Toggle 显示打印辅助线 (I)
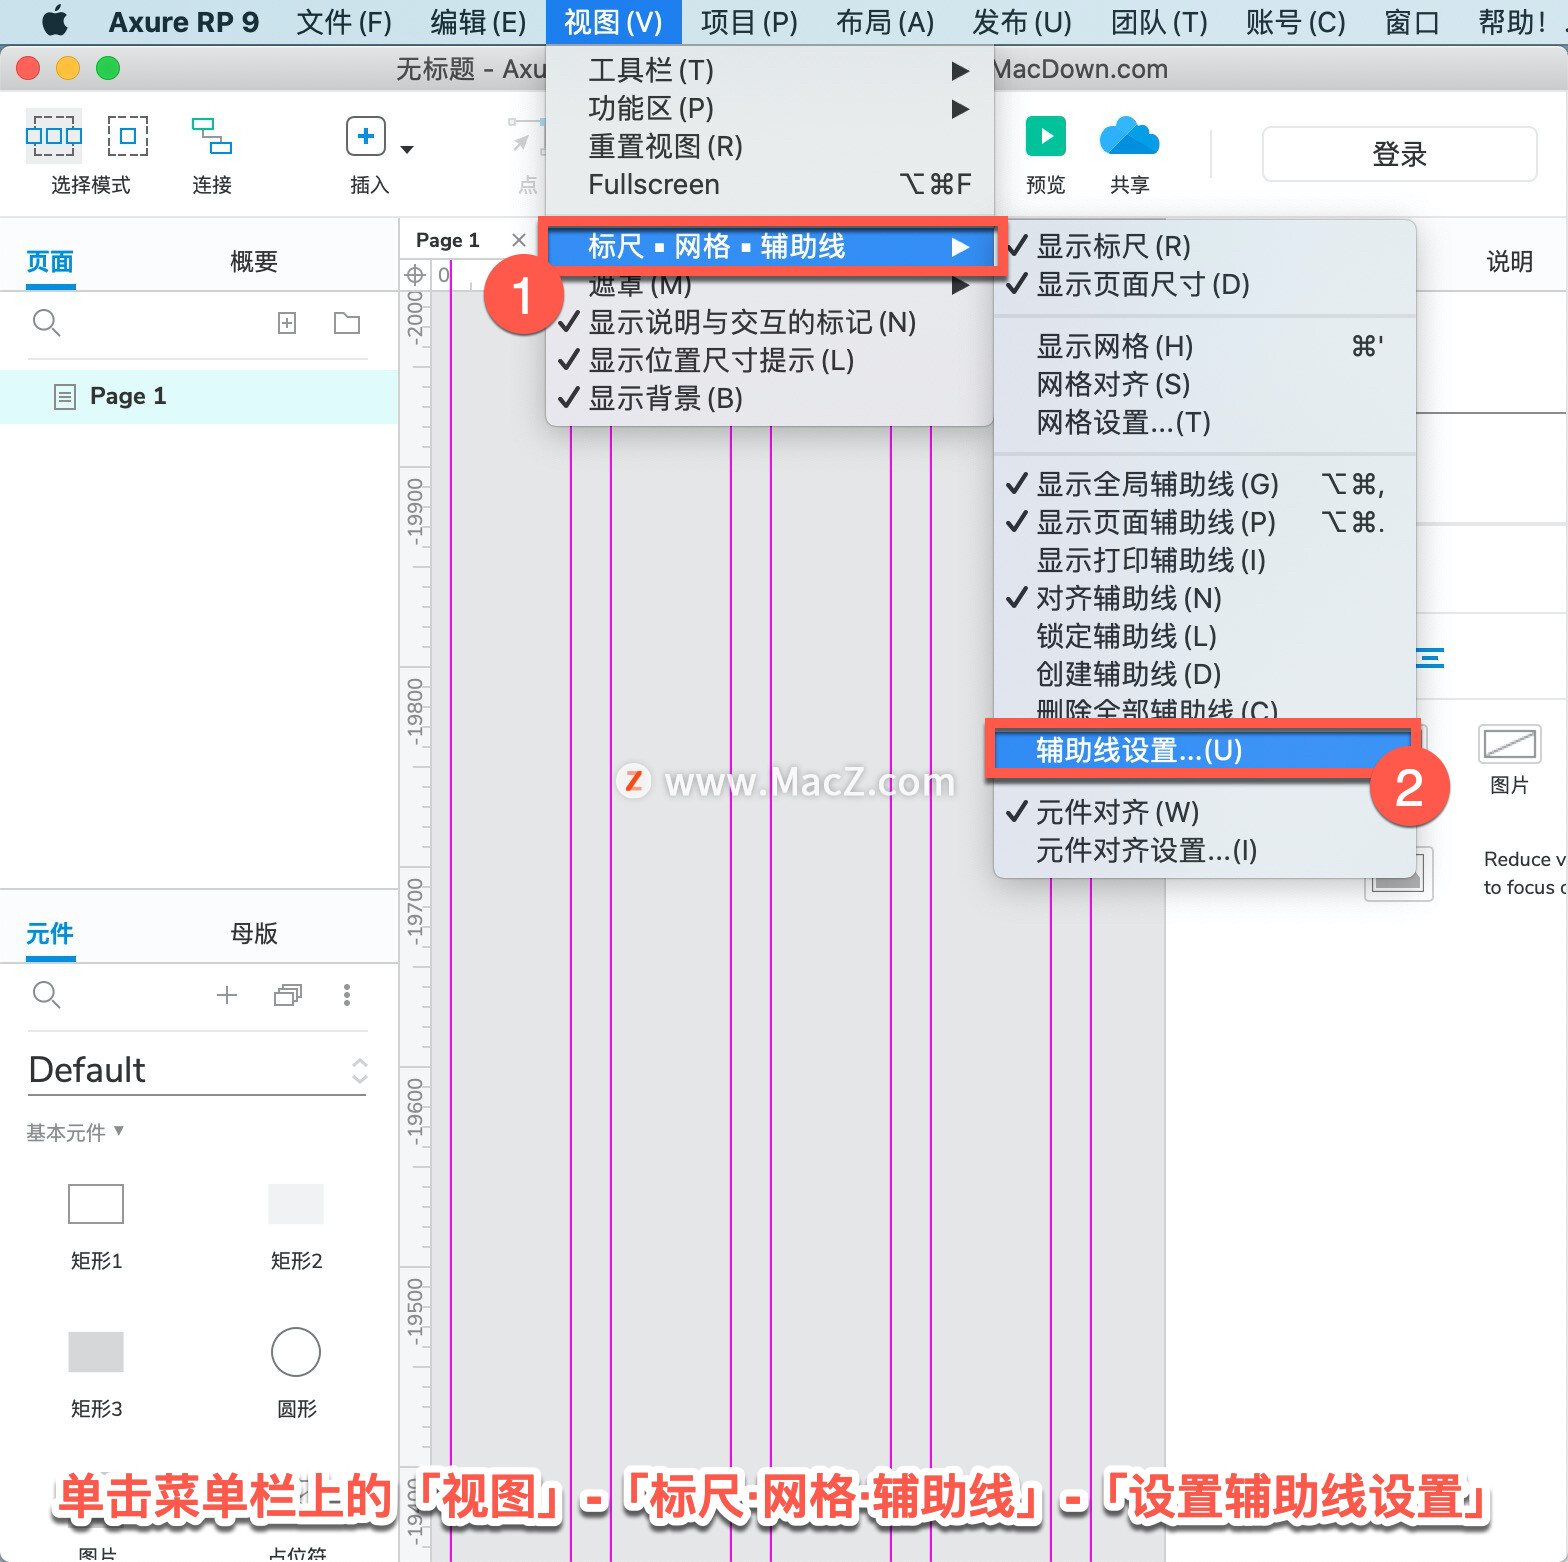 (1205, 560)
